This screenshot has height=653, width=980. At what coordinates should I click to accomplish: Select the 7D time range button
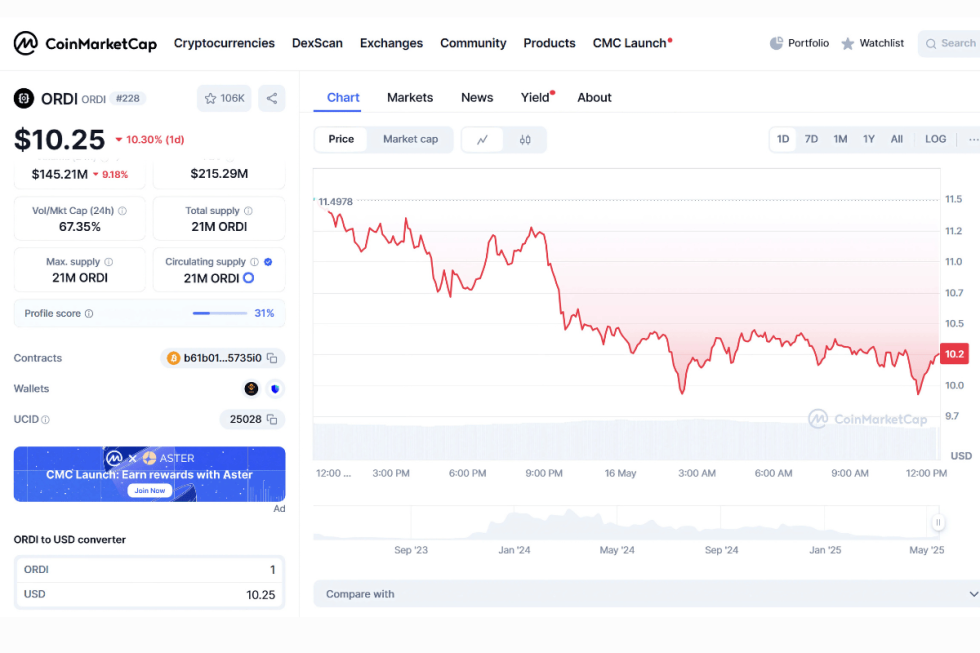point(811,139)
